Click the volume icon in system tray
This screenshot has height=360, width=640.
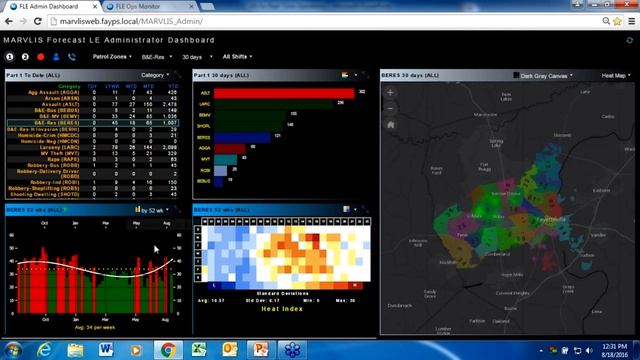click(589, 351)
